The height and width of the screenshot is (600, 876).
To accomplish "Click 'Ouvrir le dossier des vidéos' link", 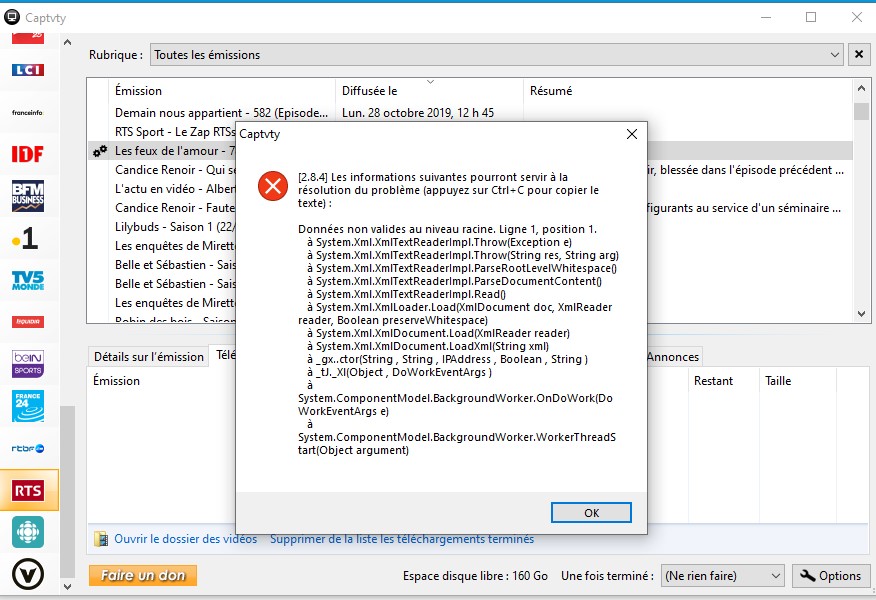I will (185, 539).
